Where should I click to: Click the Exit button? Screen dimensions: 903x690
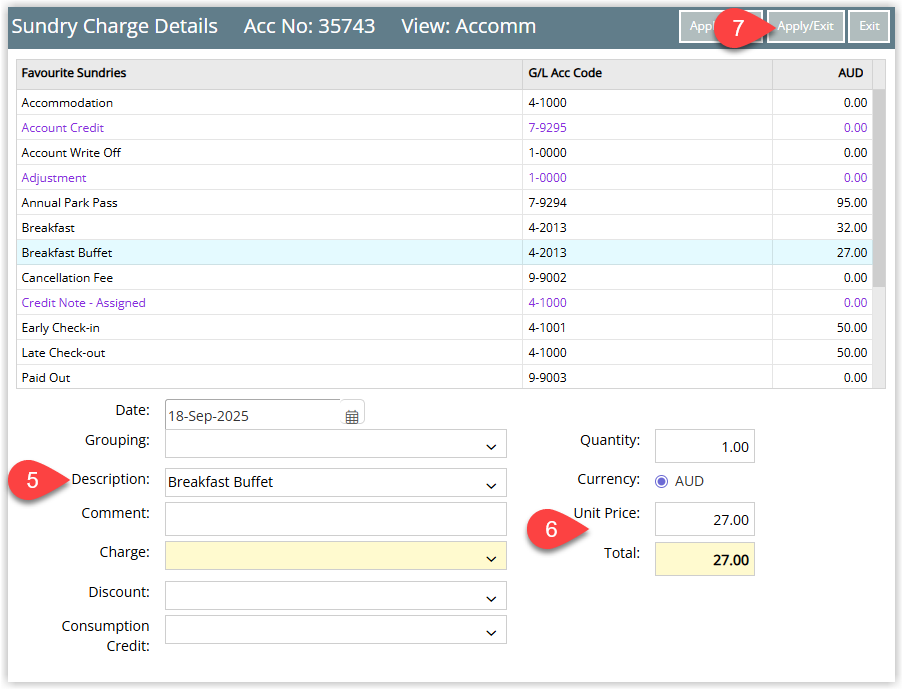pos(869,26)
